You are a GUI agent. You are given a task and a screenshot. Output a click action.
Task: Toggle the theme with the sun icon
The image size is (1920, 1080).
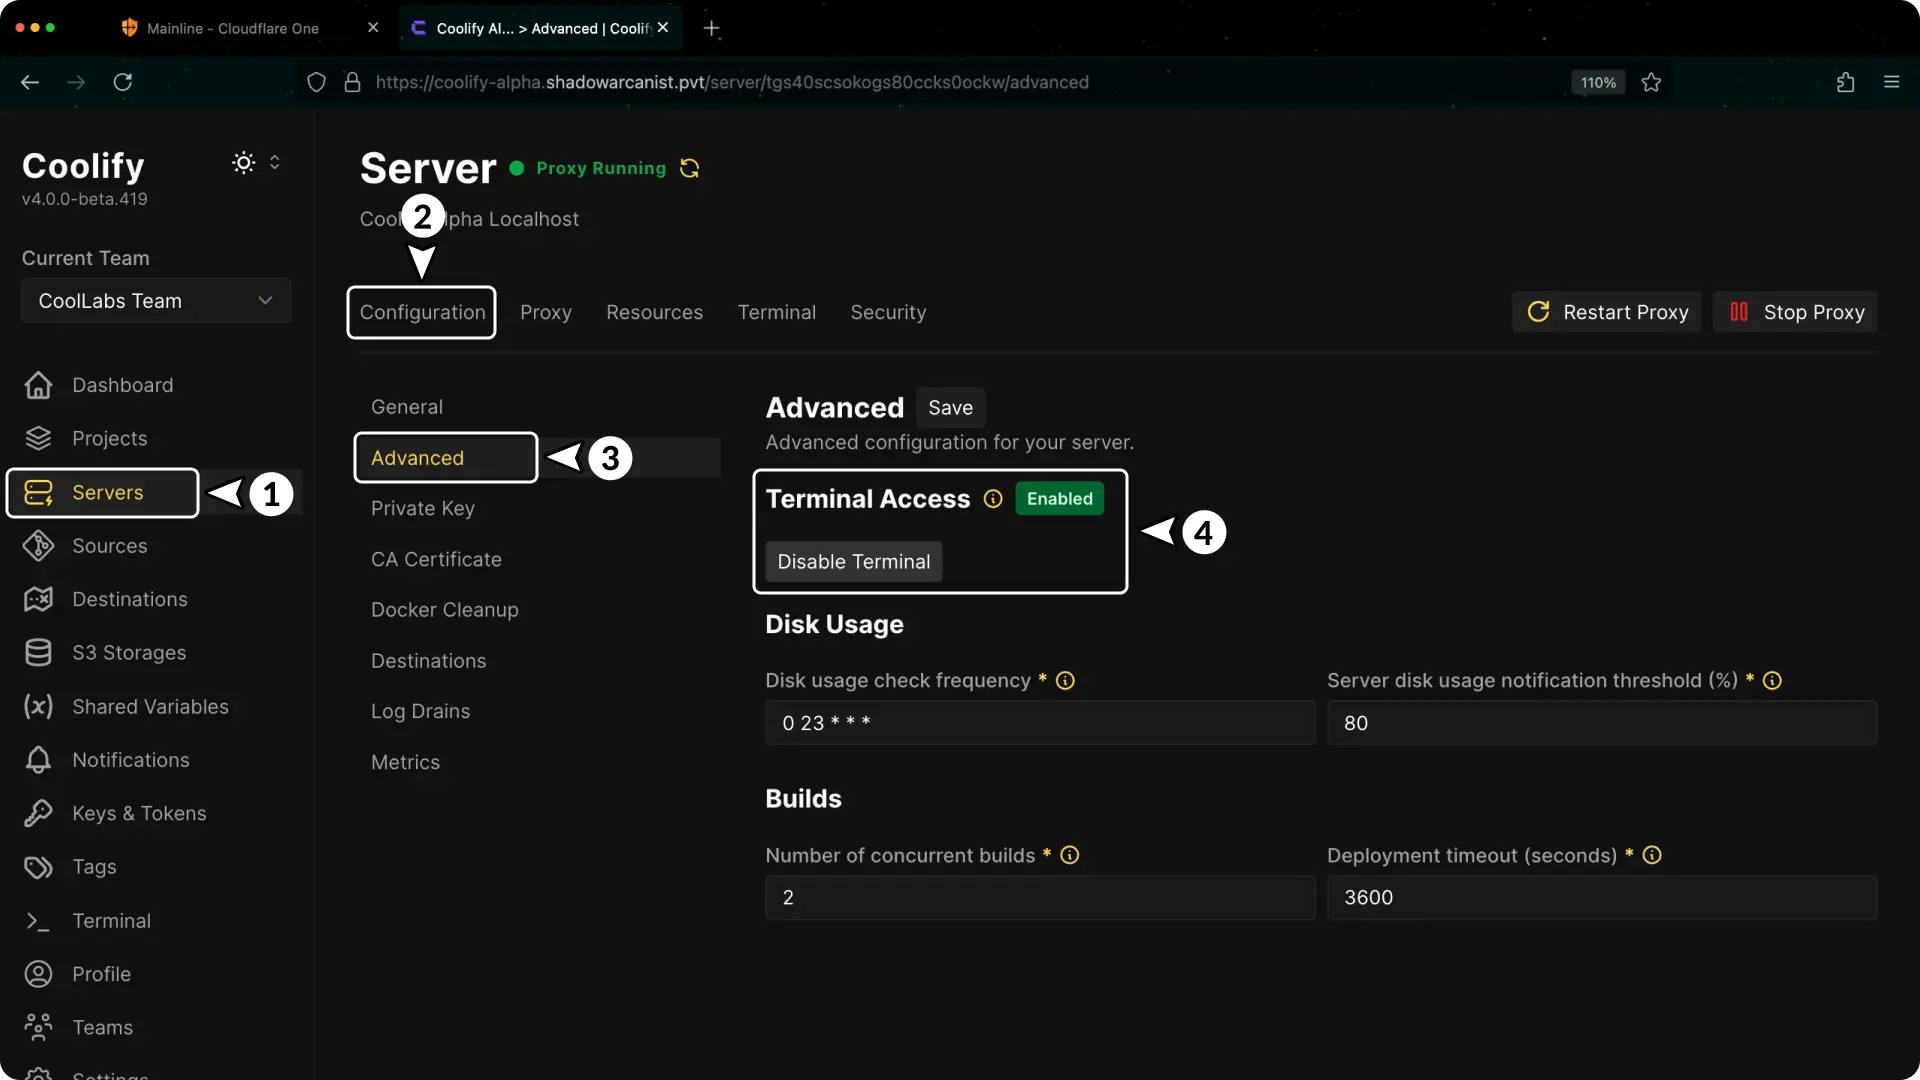(x=242, y=162)
